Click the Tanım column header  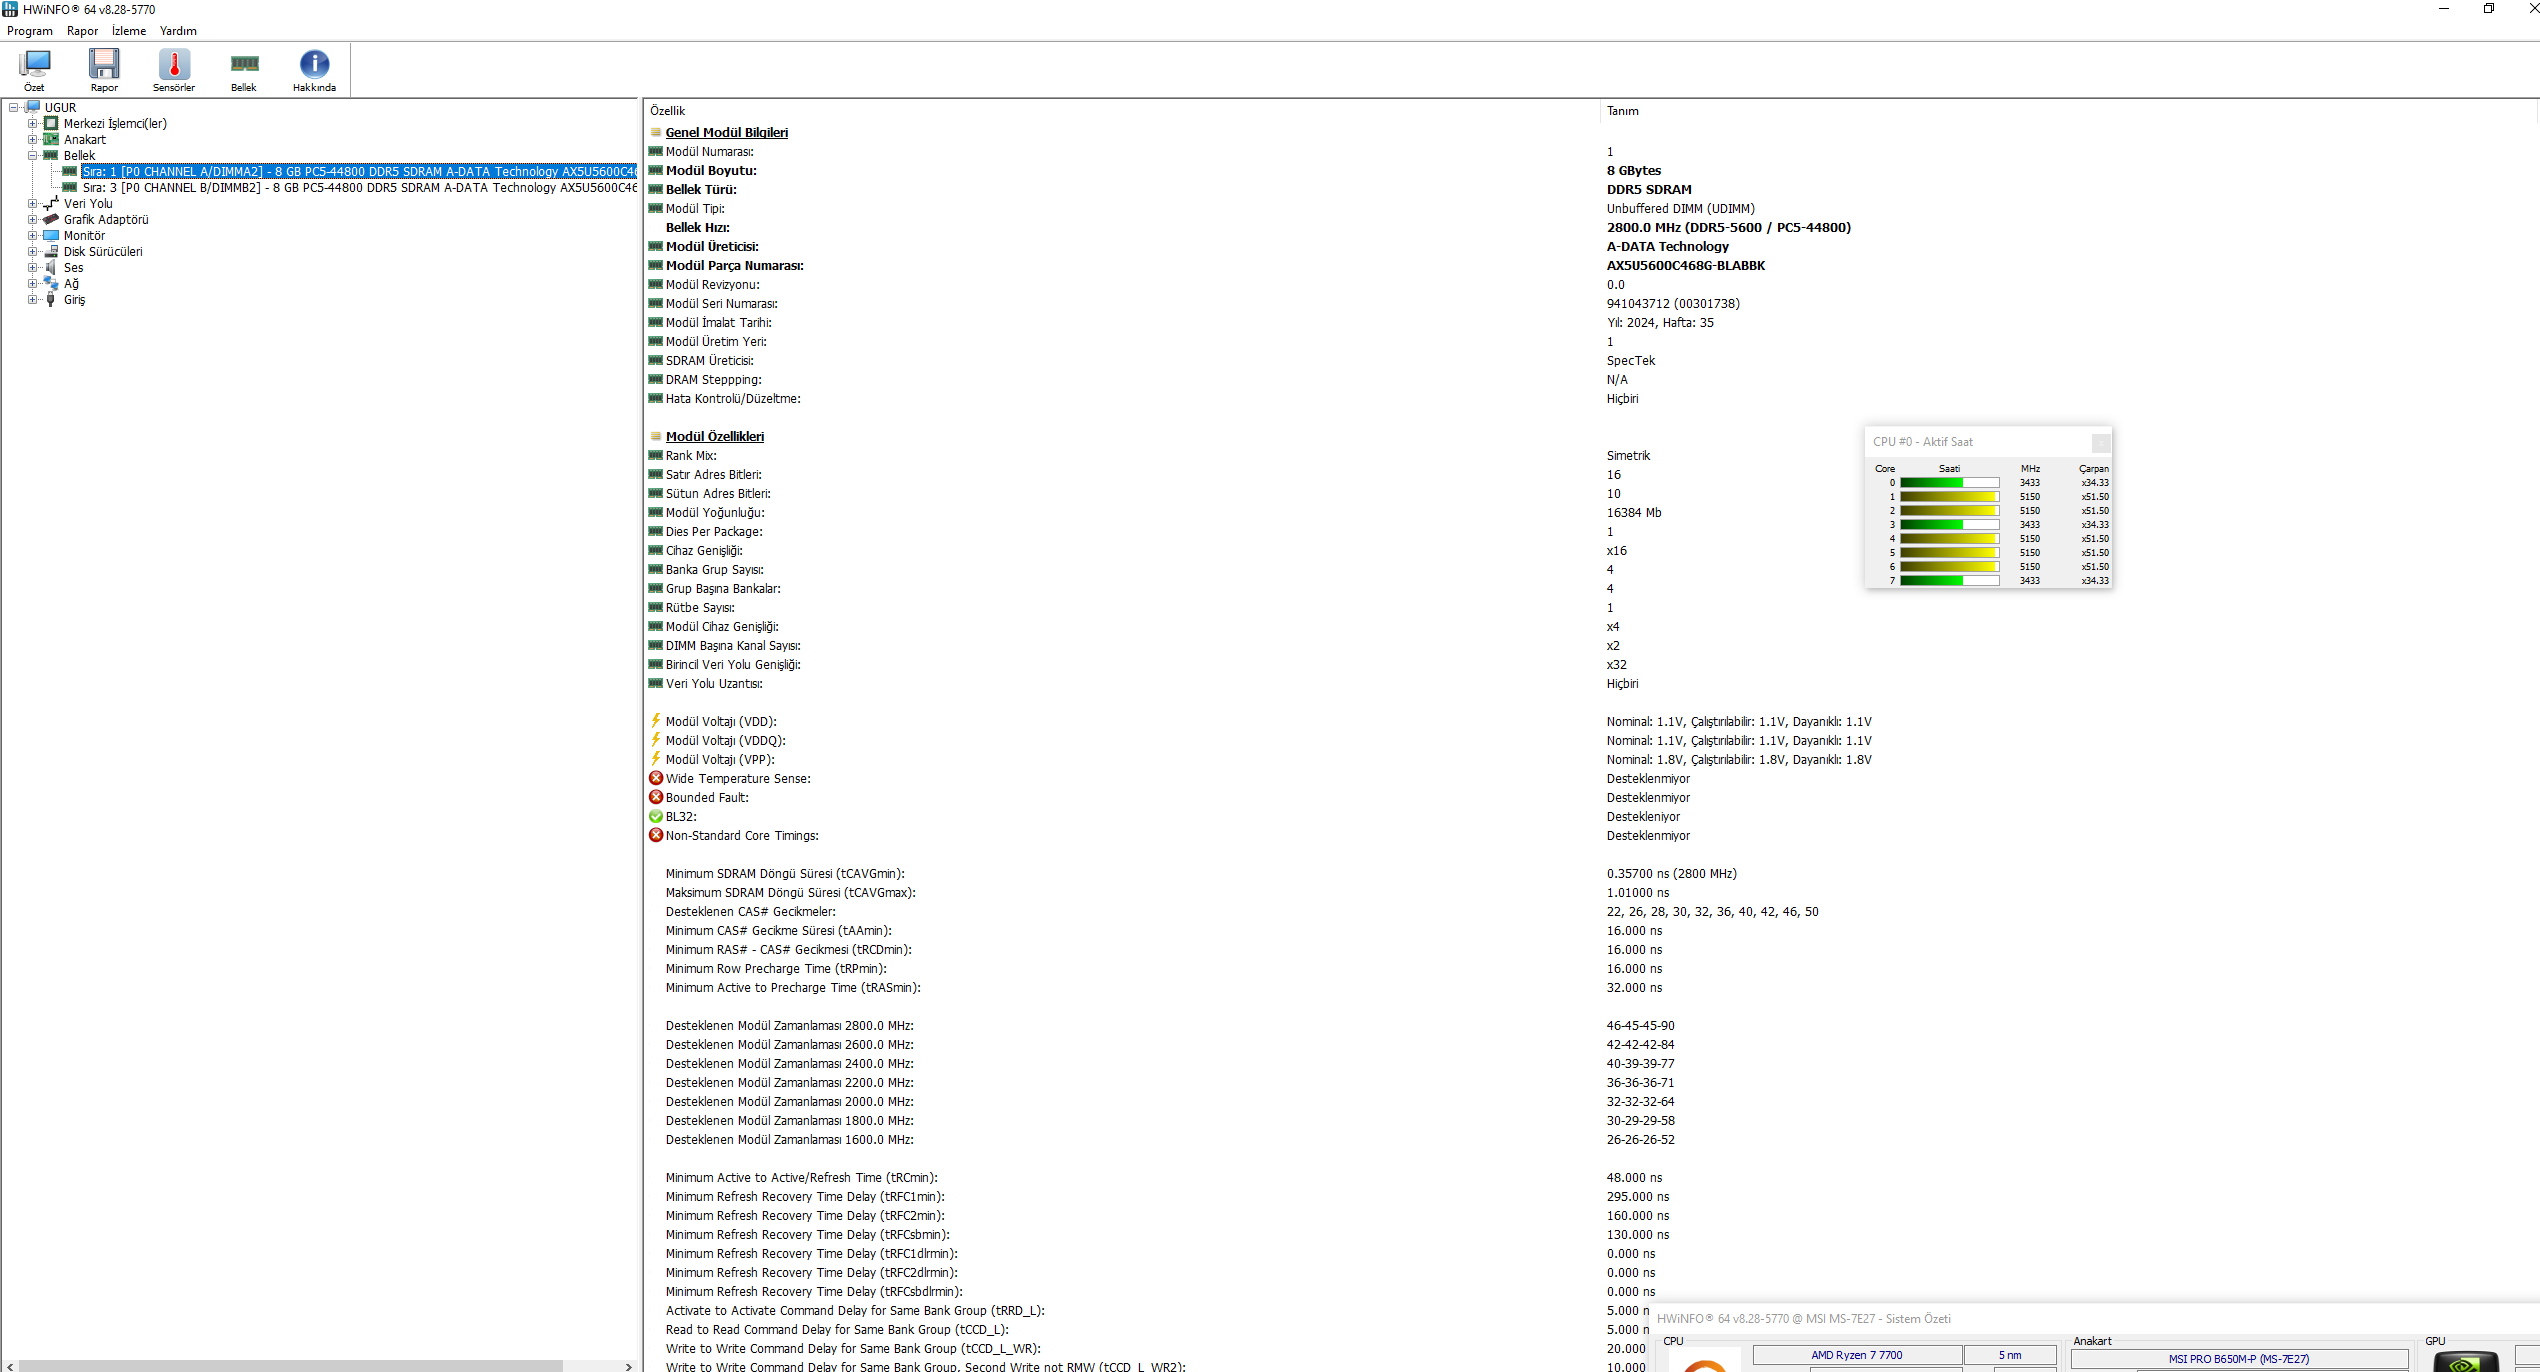(x=1622, y=111)
